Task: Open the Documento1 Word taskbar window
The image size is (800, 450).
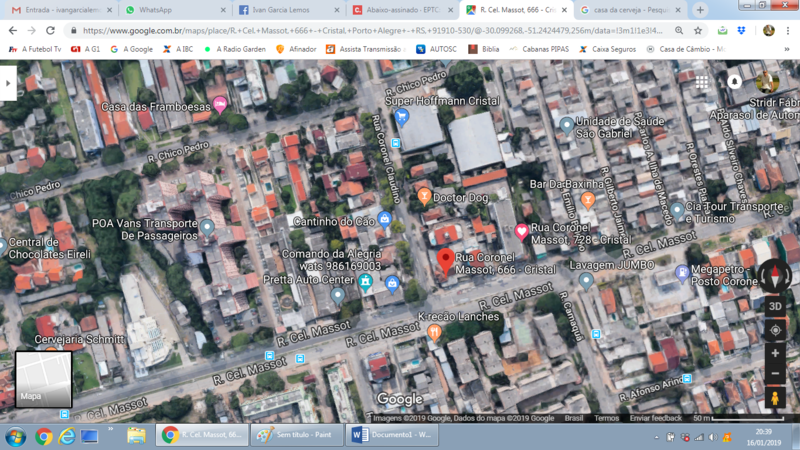Action: 392,435
